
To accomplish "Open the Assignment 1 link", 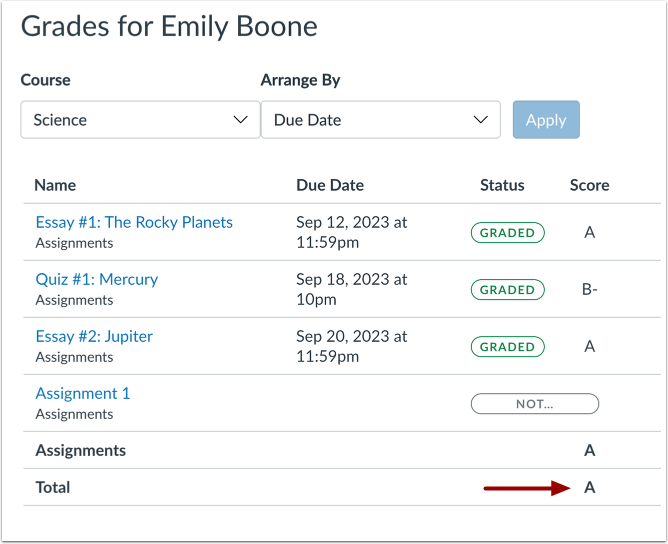I will pyautogui.click(x=83, y=393).
